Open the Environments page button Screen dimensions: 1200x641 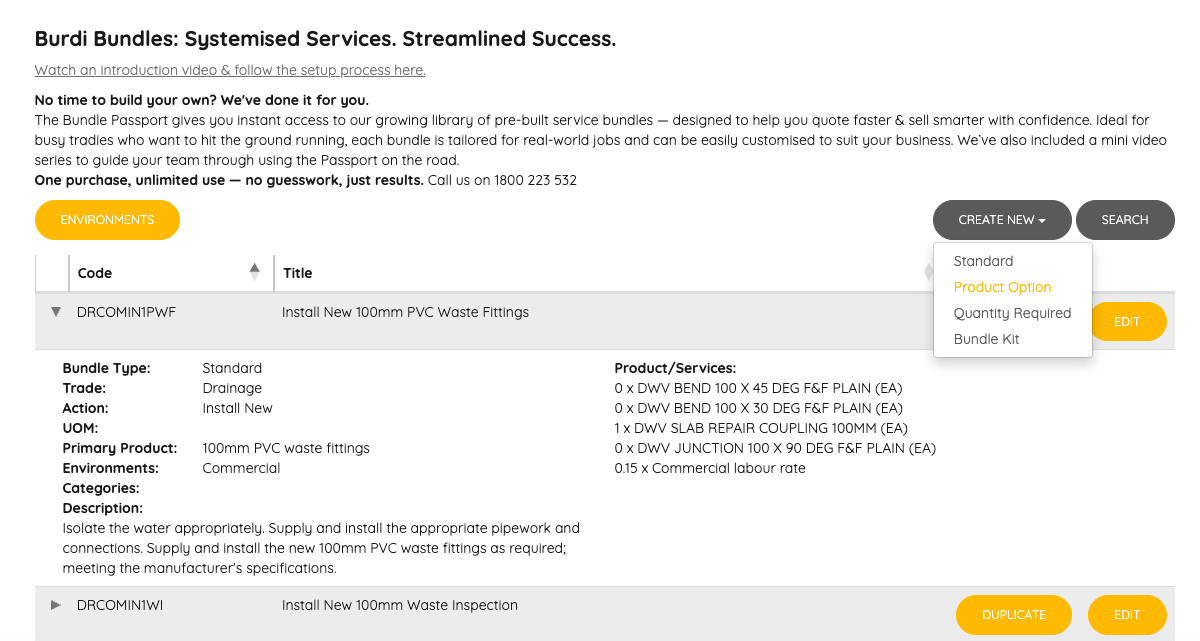click(x=107, y=220)
